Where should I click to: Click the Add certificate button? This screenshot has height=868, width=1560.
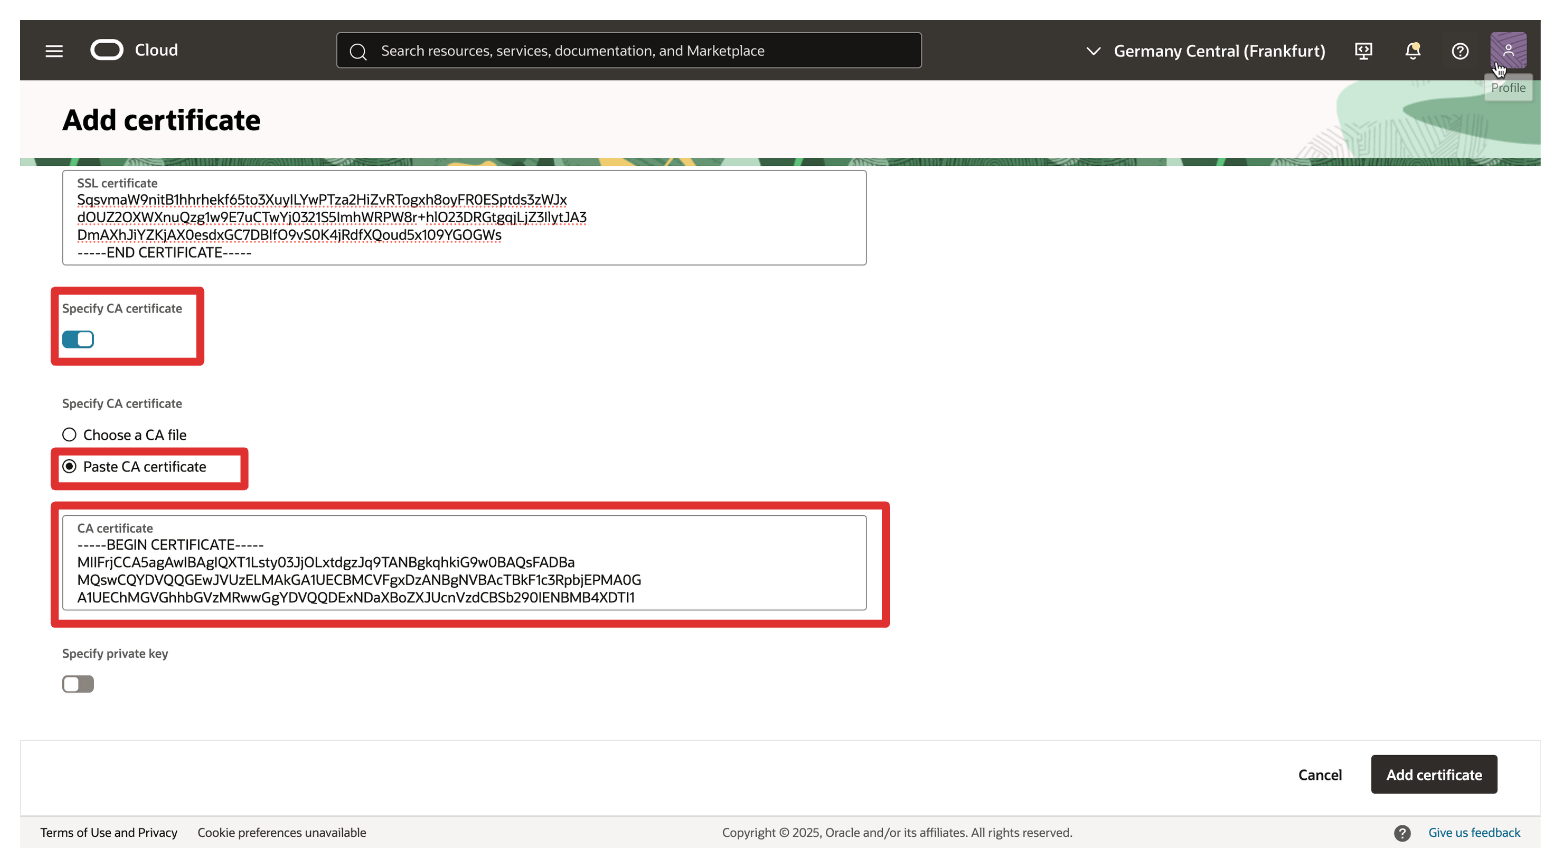click(1433, 775)
